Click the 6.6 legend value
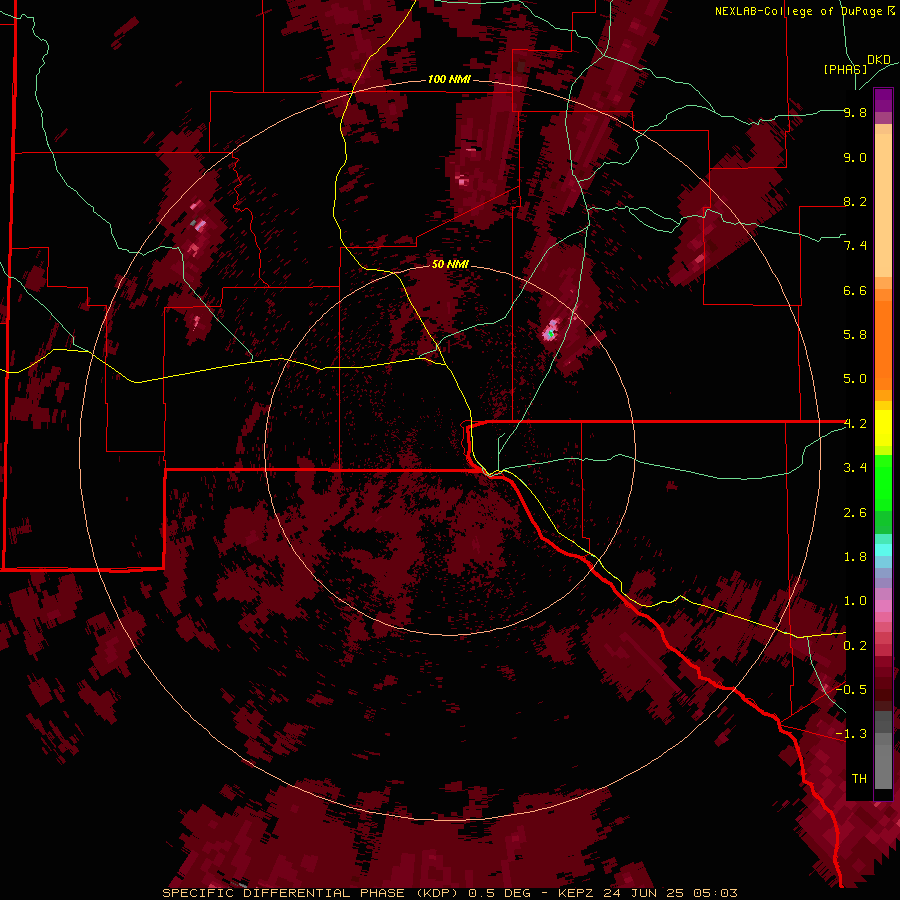This screenshot has width=900, height=900. 855,291
